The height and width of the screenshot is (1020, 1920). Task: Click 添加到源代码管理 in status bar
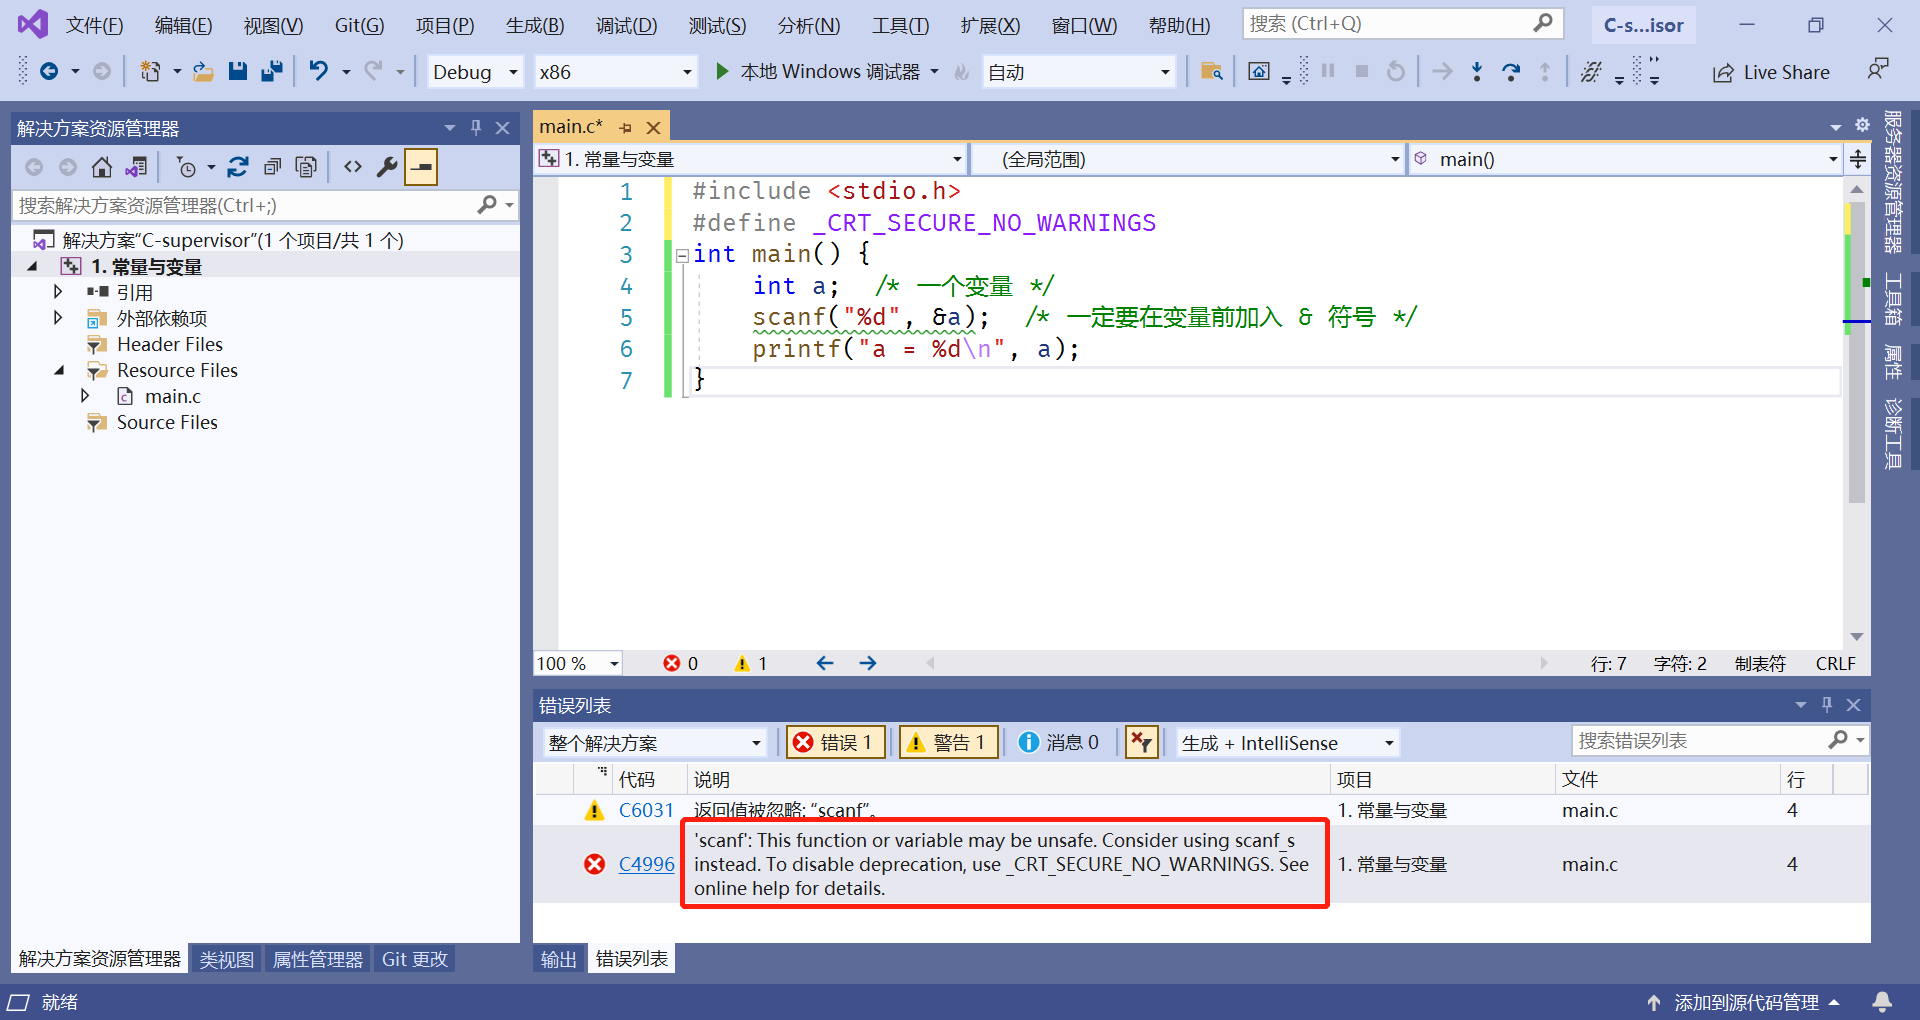click(x=1744, y=1002)
